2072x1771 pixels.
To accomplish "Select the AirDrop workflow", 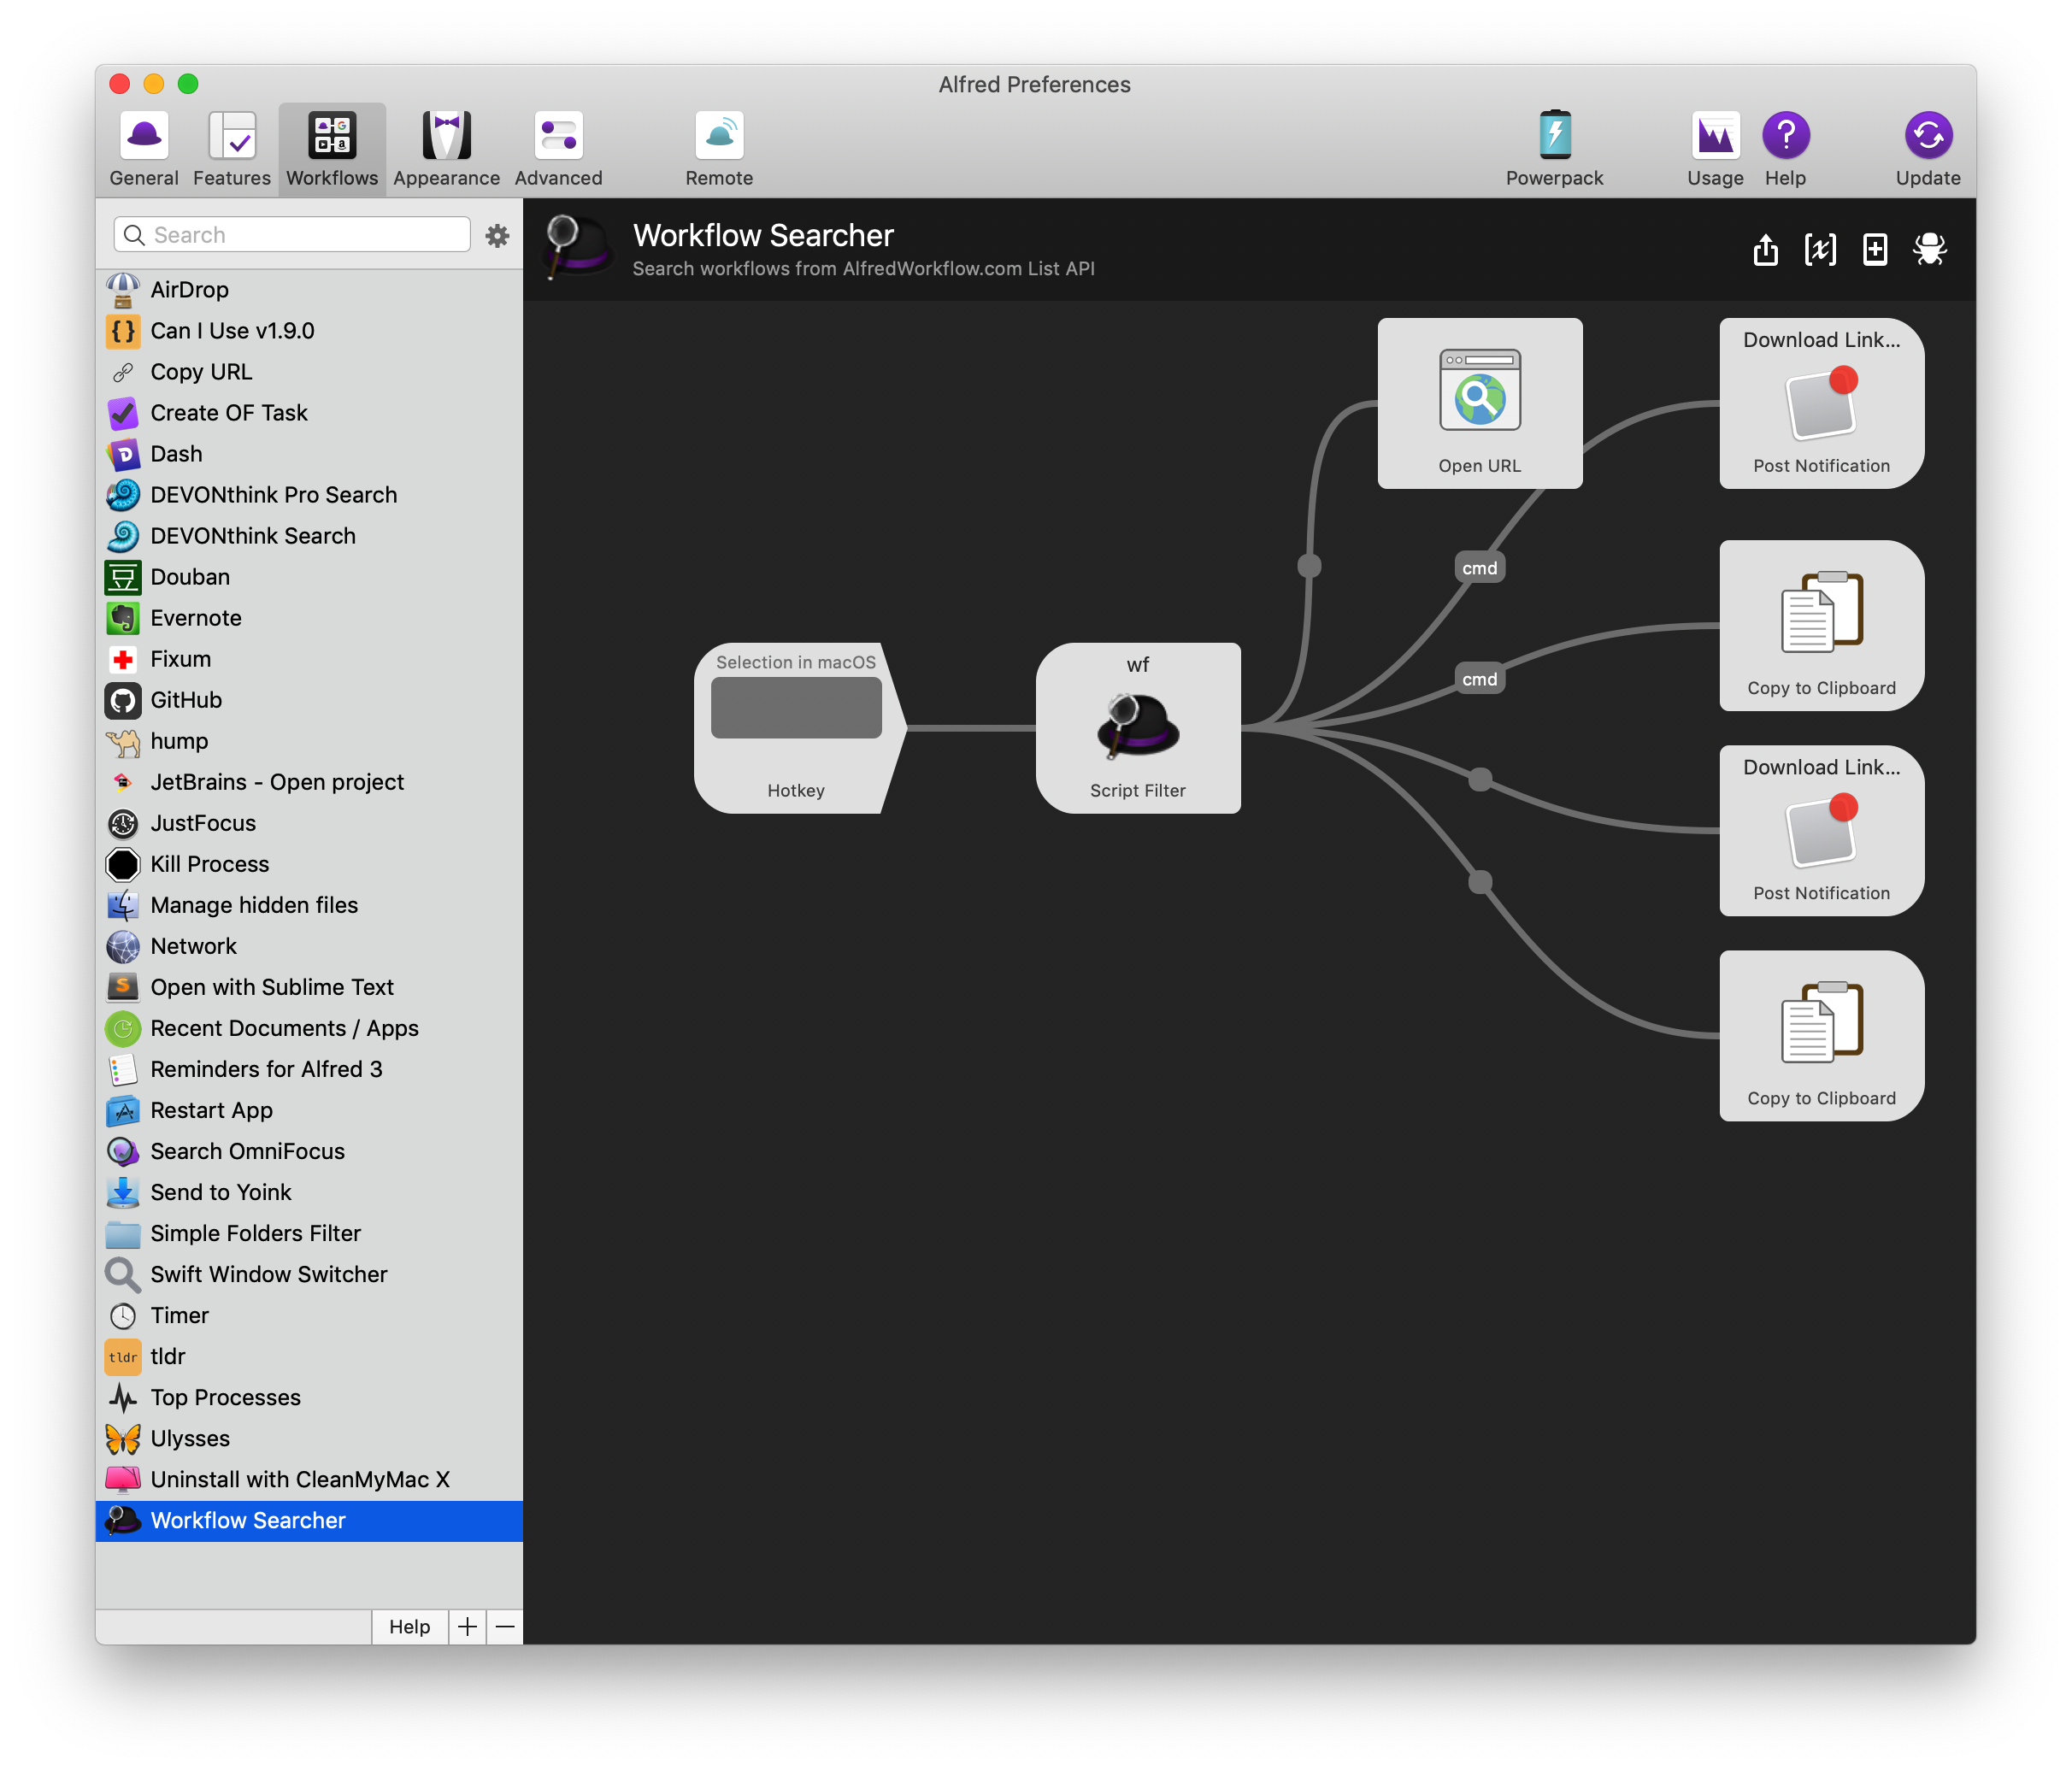I will click(x=309, y=289).
